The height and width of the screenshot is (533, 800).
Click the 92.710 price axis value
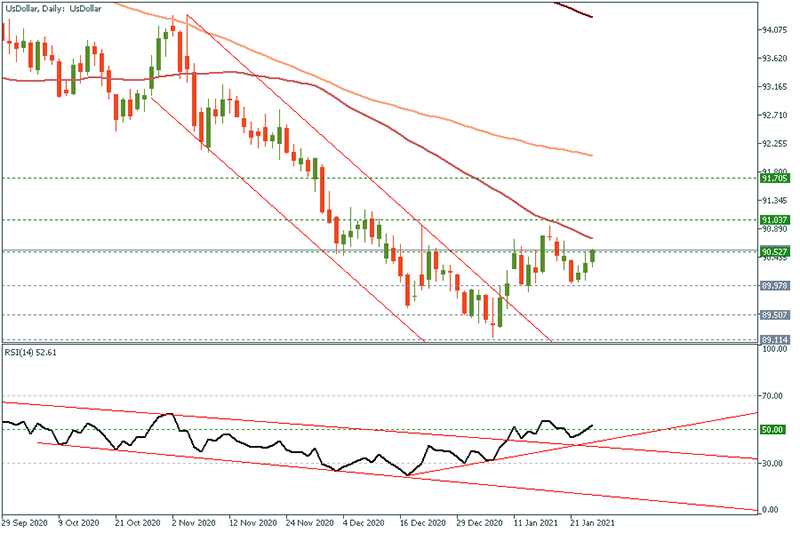(x=774, y=115)
